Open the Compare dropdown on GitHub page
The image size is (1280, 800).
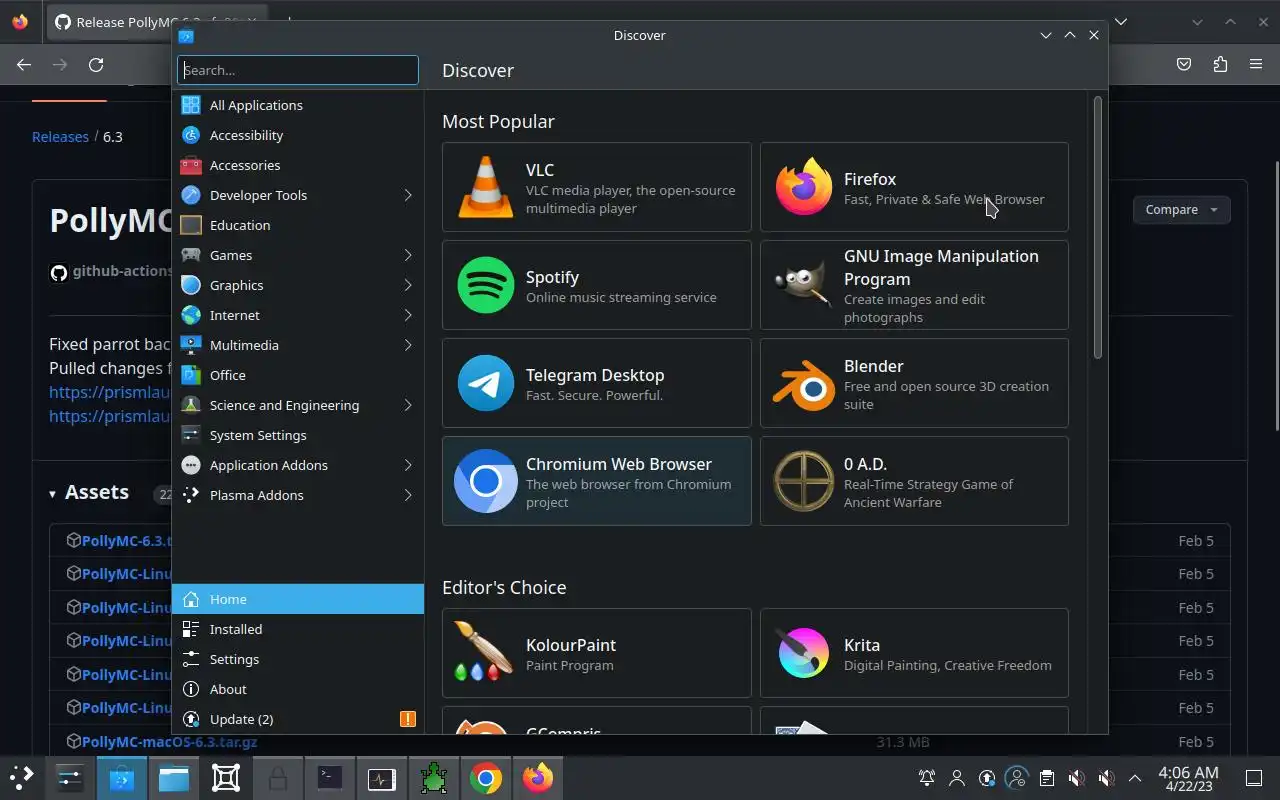[1181, 209]
